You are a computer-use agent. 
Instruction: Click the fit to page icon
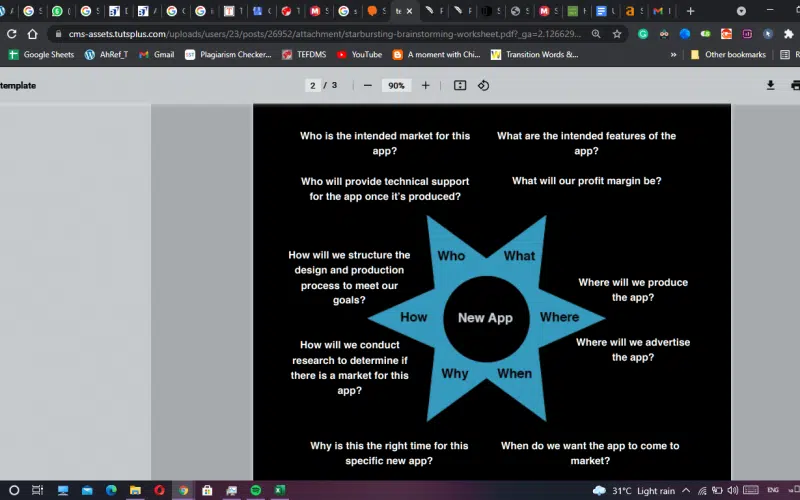coord(460,86)
